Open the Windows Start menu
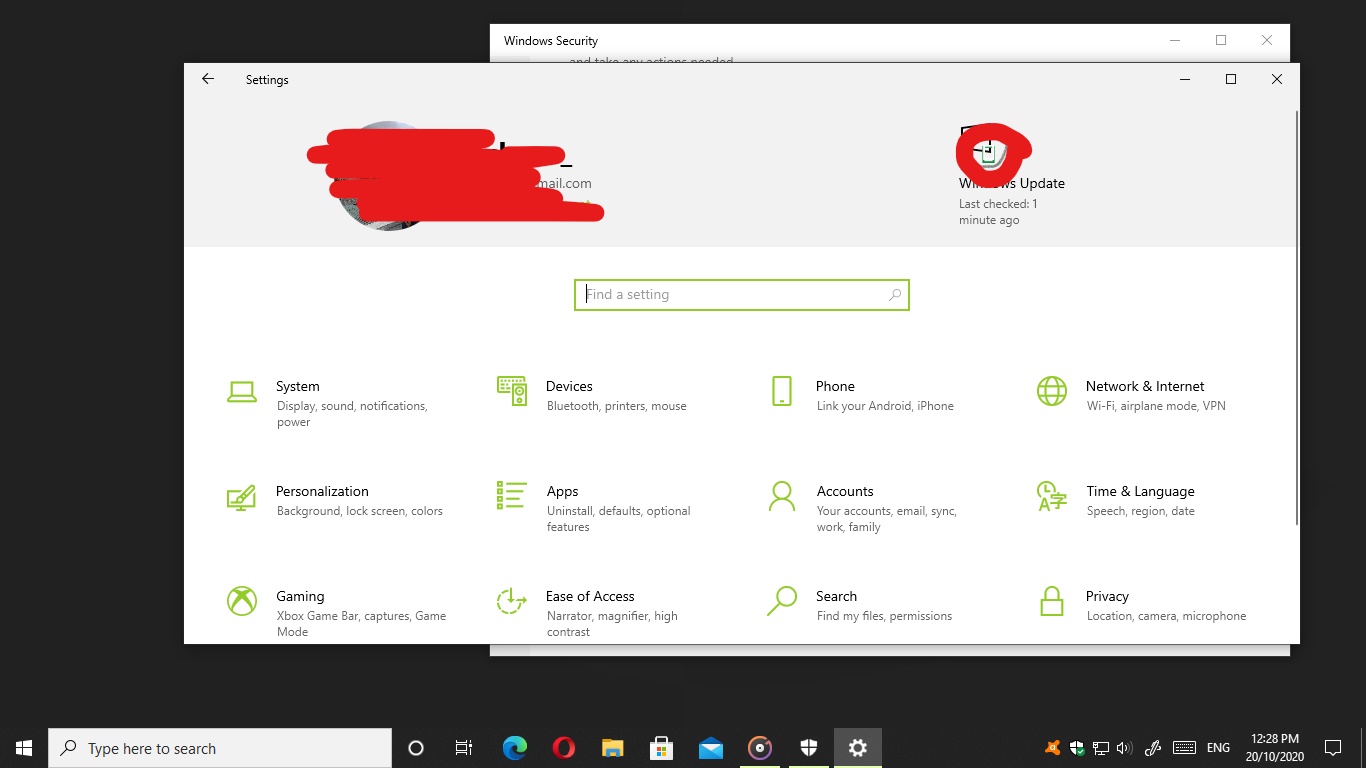 (x=24, y=748)
